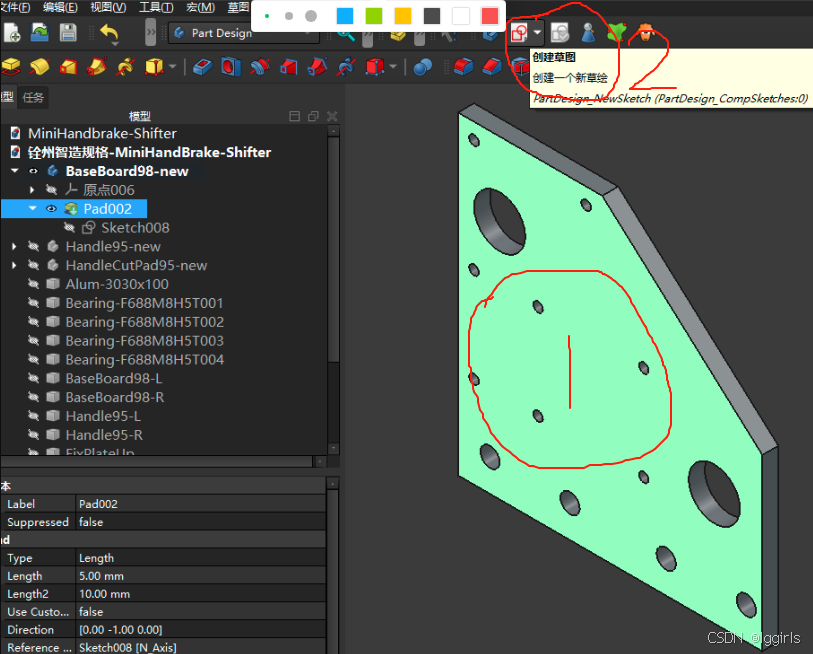Image resolution: width=813 pixels, height=654 pixels.
Task: Open the Check Geometry figure-with-magnifier icon
Action: (x=588, y=33)
